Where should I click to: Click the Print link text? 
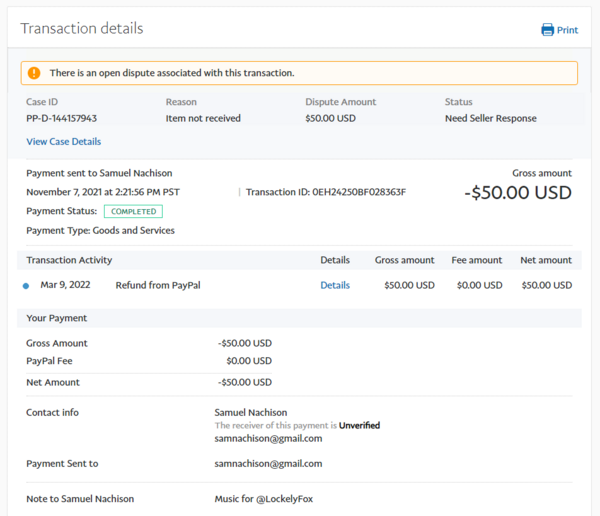coord(567,30)
